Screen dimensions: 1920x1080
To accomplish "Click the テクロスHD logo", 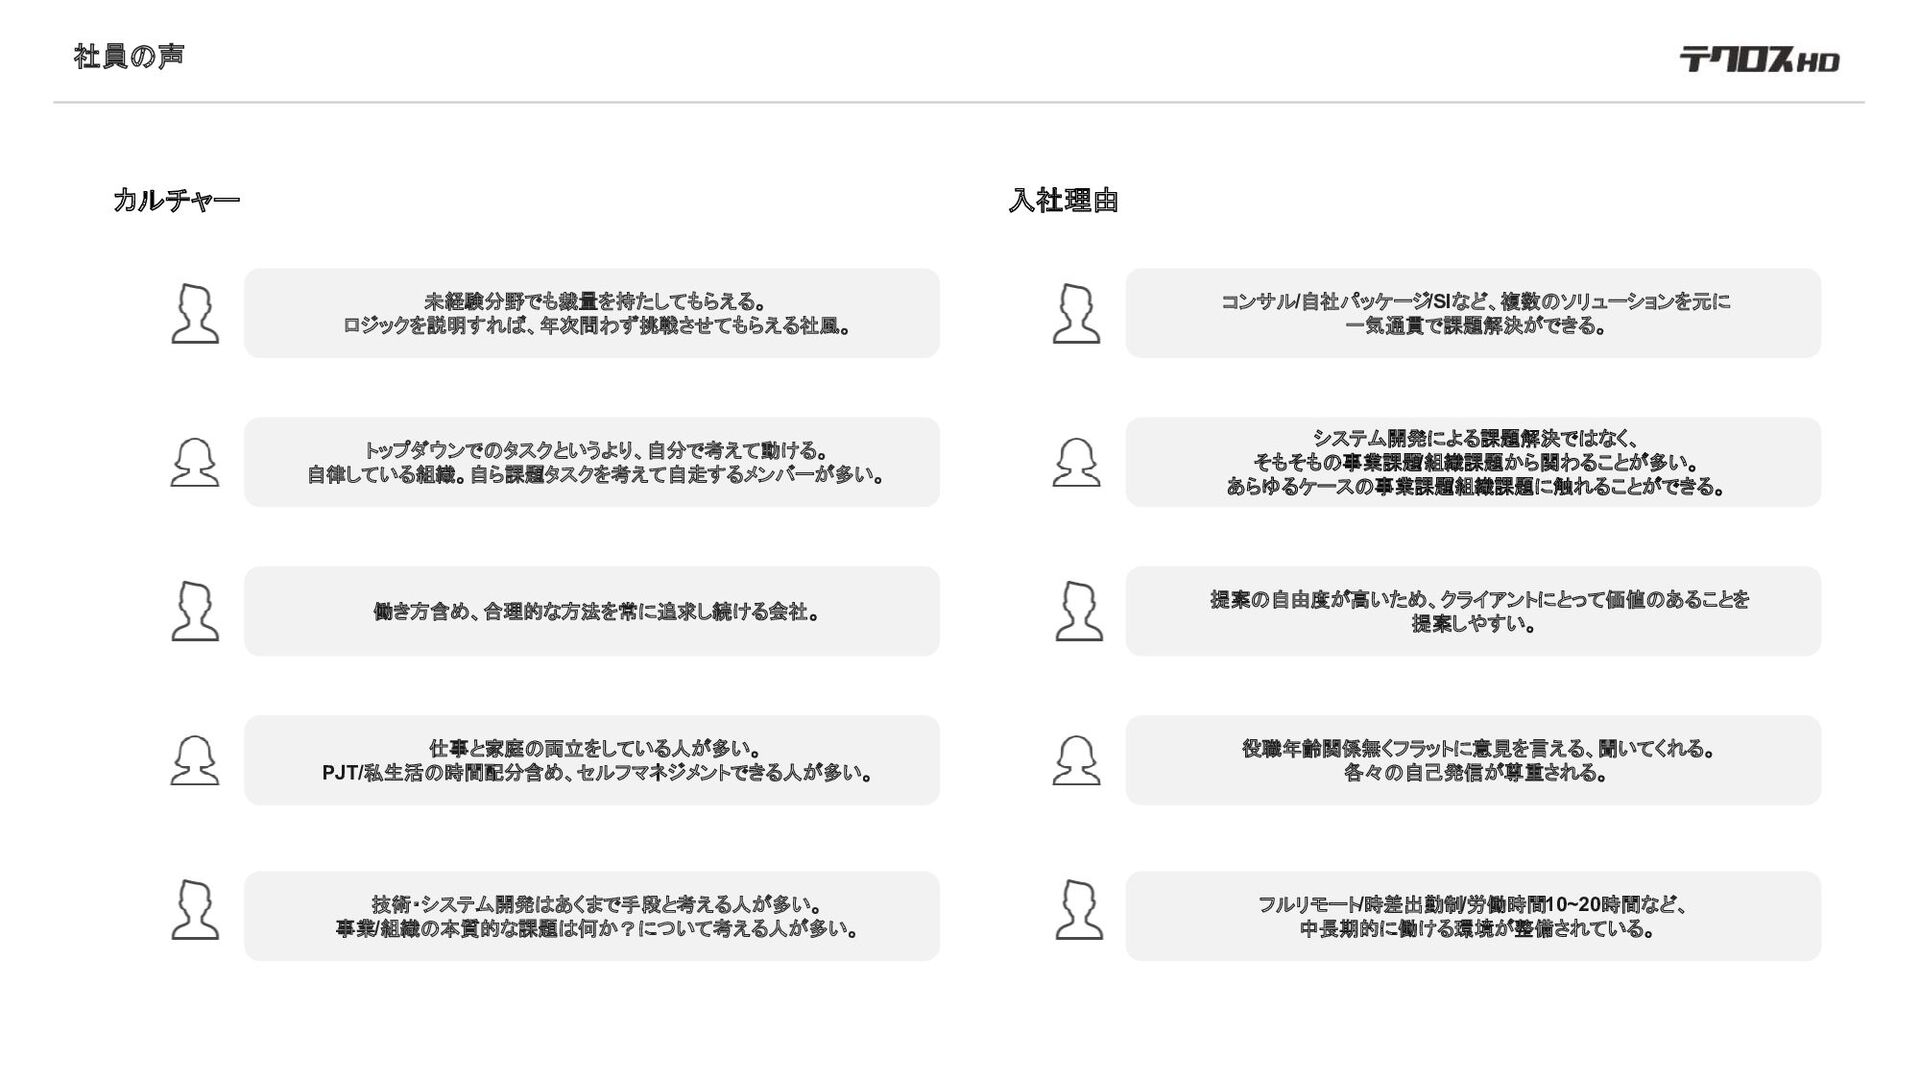I will [x=1759, y=60].
